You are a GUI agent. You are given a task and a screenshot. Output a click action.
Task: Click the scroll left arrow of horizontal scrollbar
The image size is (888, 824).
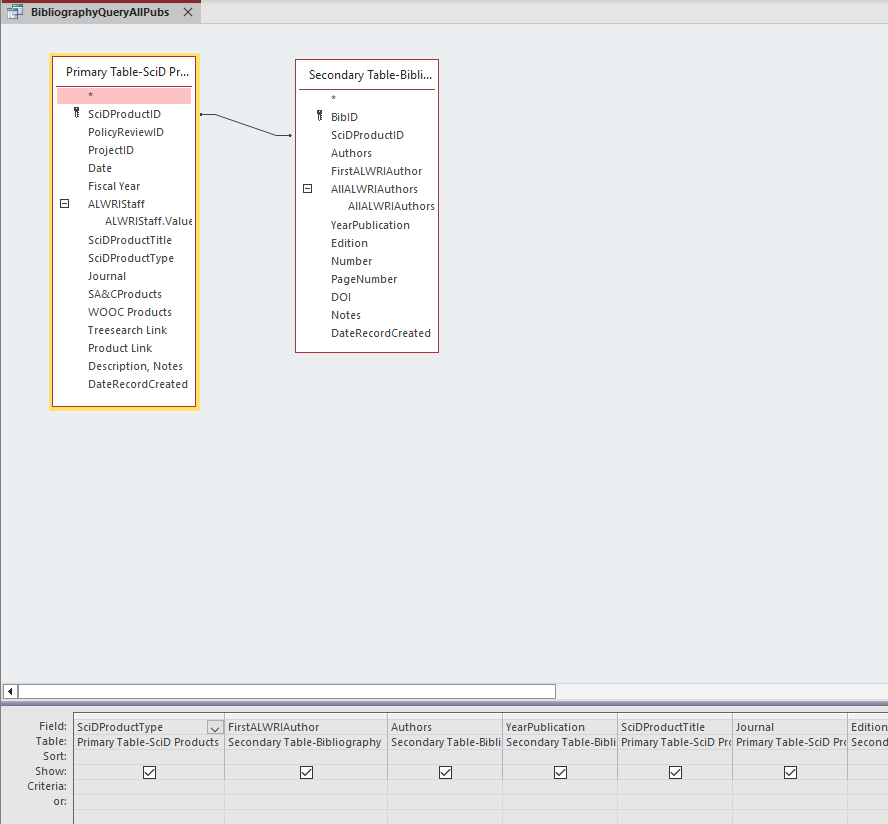pos(10,691)
